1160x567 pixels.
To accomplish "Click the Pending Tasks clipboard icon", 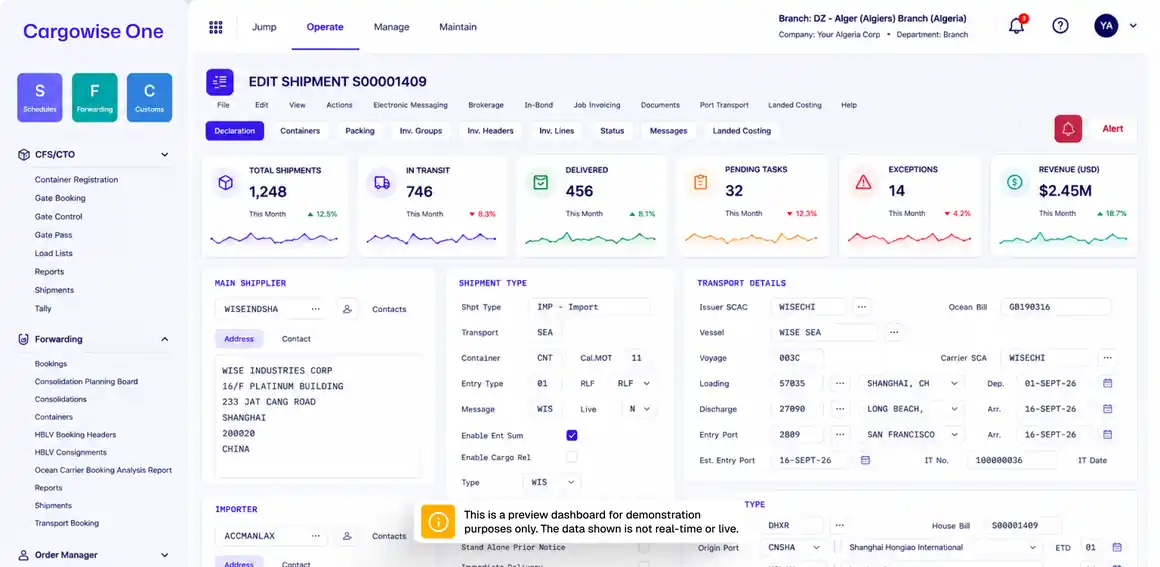I will [701, 182].
